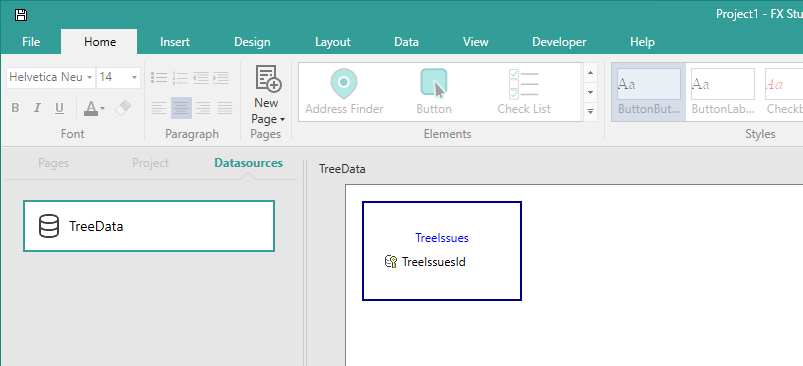
Task: Expand the Elements gallery more arrow
Action: 590,111
